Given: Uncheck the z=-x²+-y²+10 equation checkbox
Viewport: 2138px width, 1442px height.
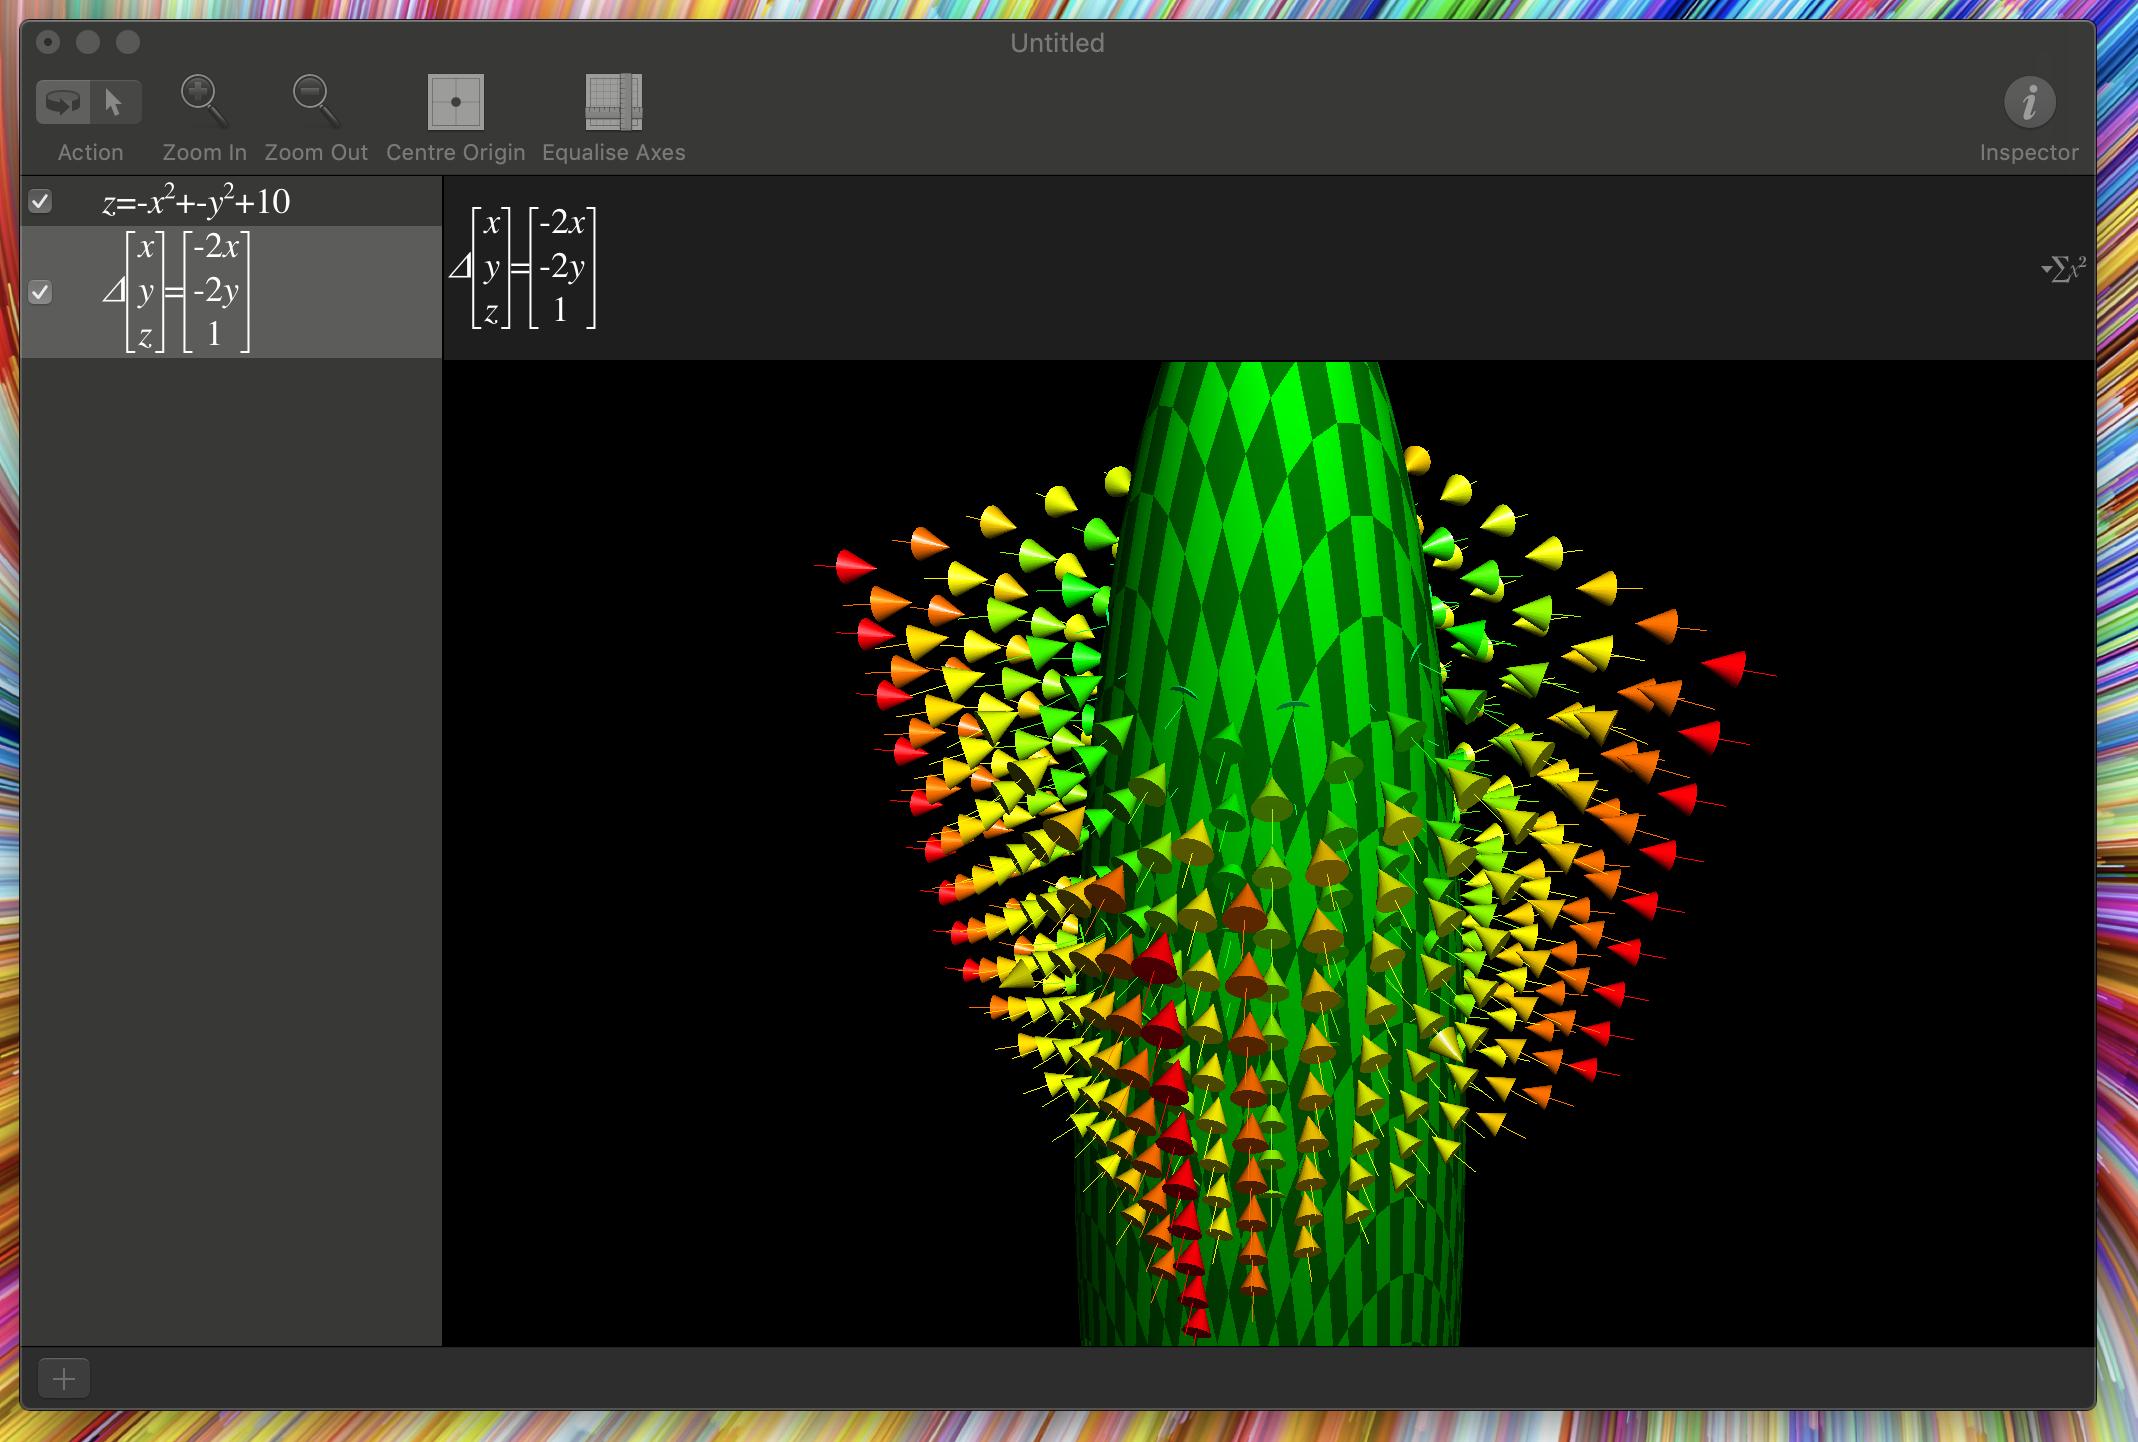Looking at the screenshot, I should (40, 202).
